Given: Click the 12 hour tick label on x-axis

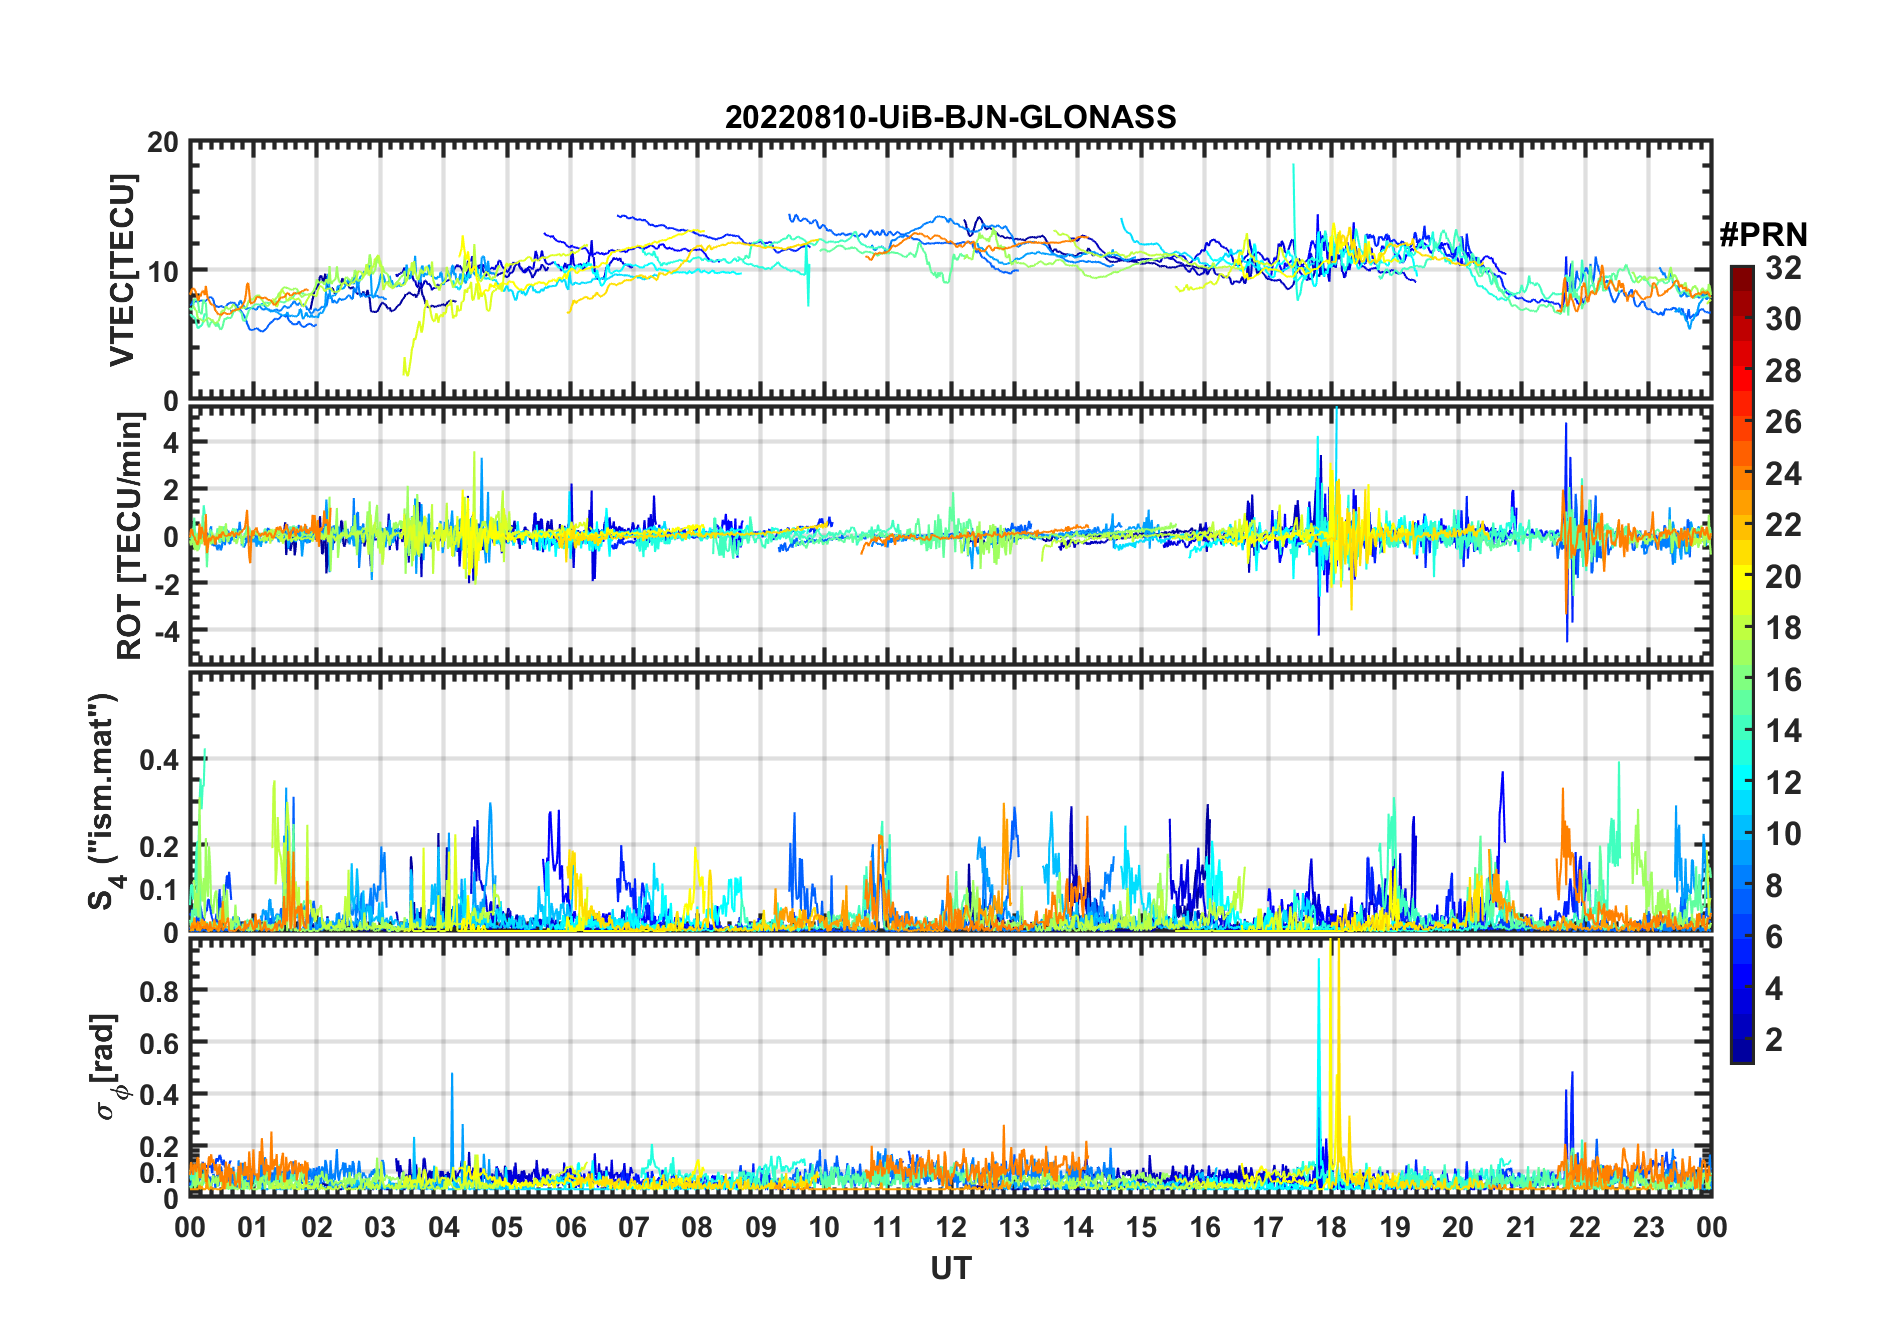Looking at the screenshot, I should [x=951, y=1228].
